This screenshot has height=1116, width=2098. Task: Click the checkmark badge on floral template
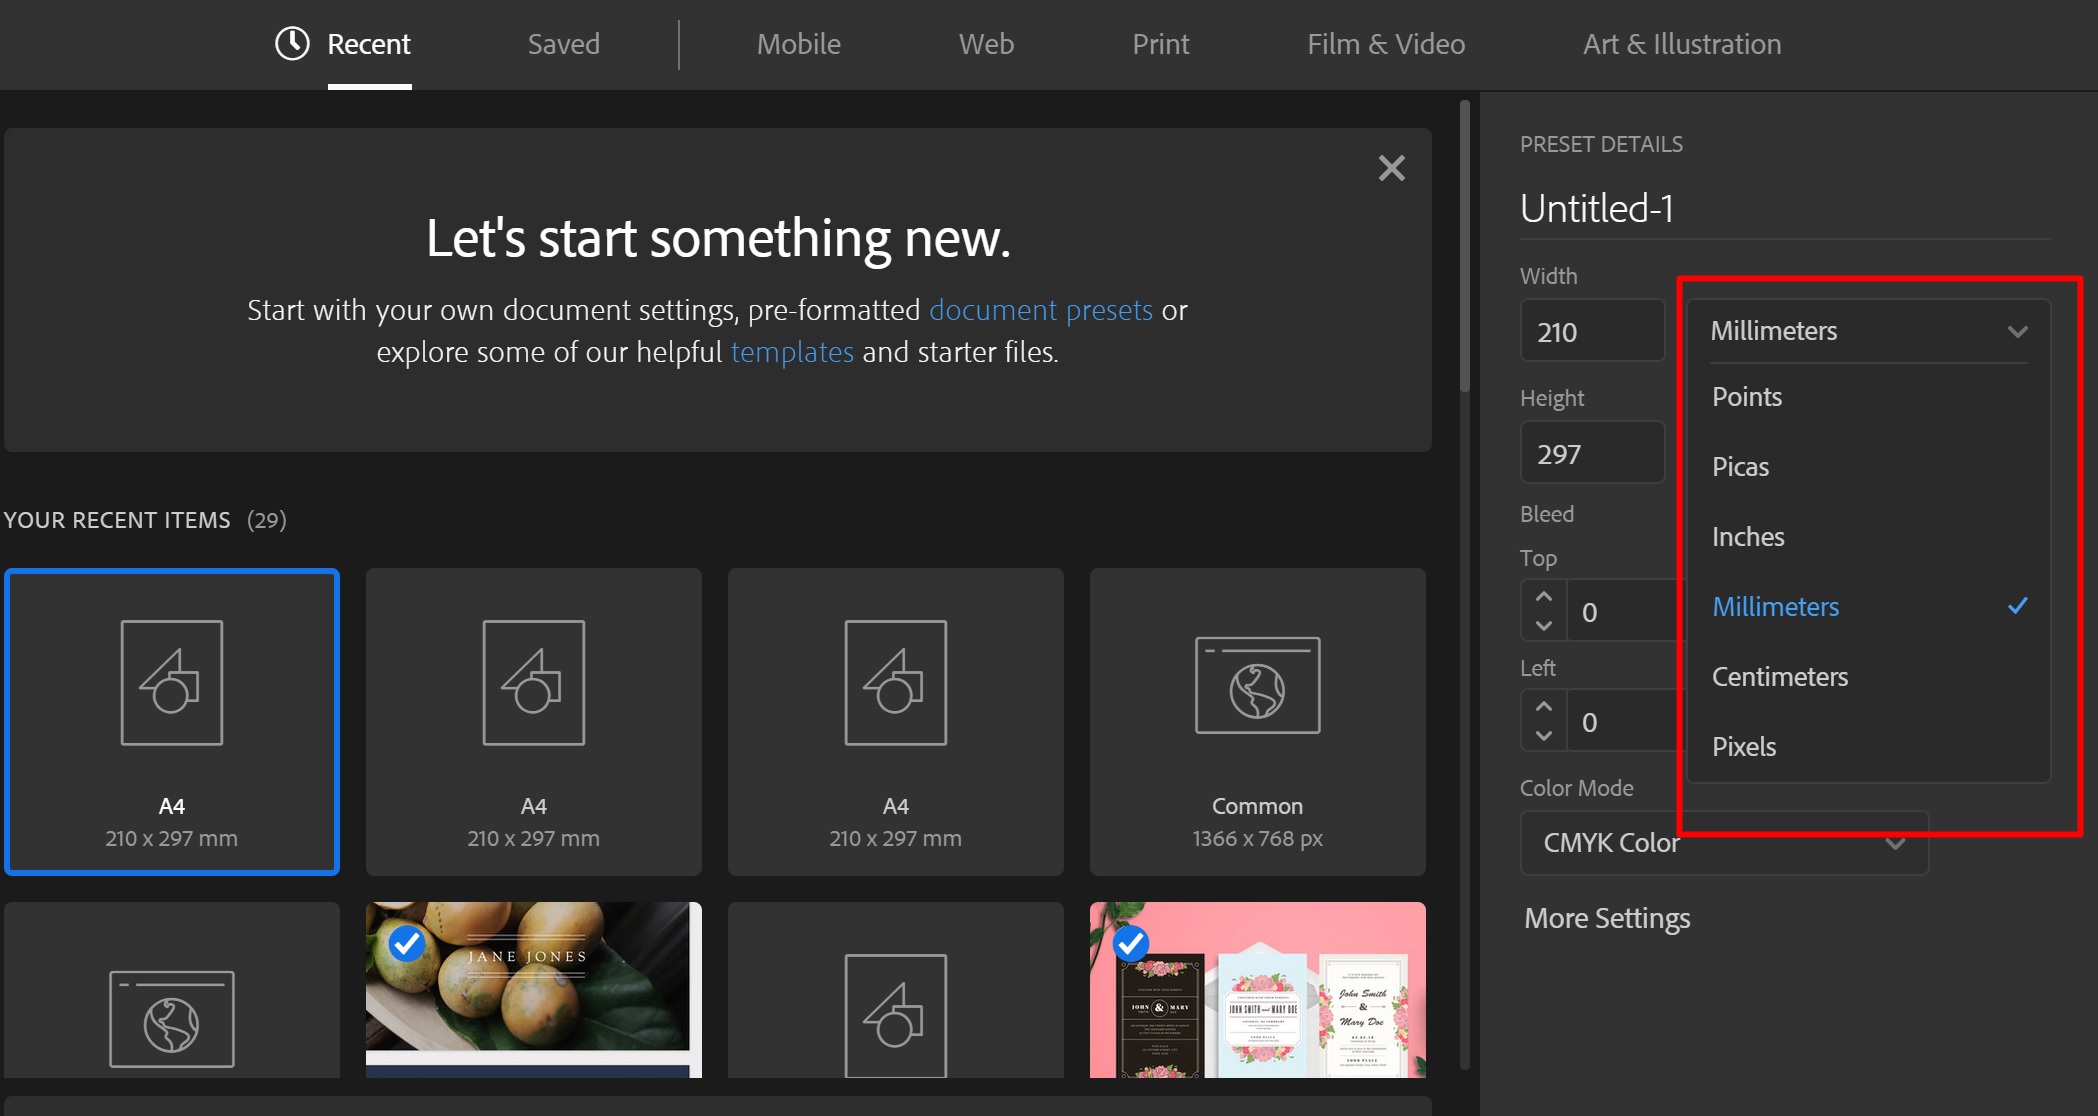(1131, 943)
